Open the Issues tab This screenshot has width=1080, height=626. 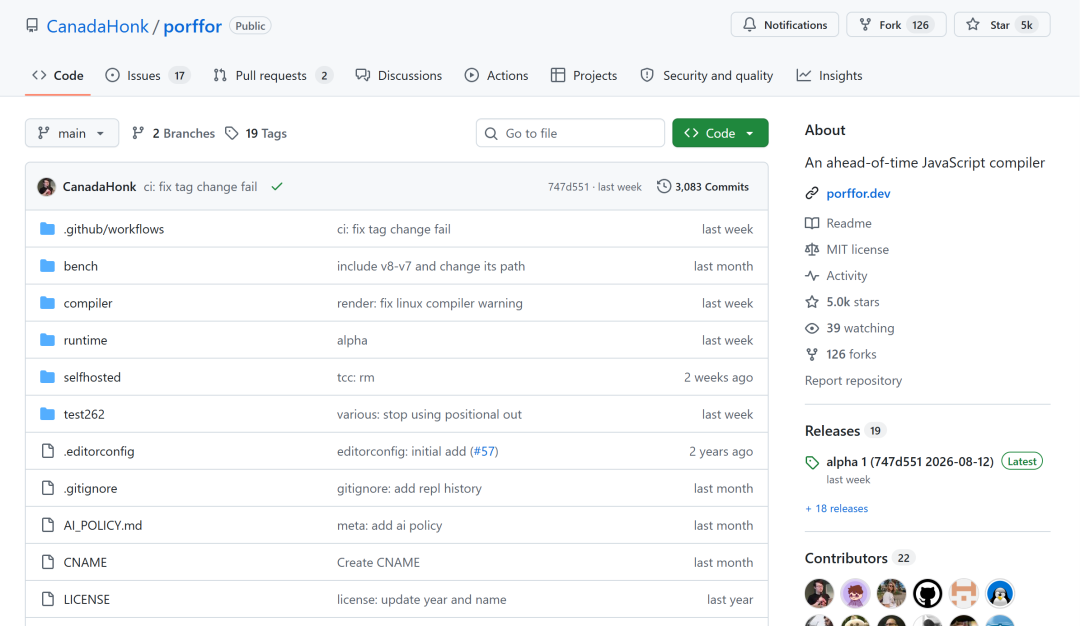tap(147, 76)
